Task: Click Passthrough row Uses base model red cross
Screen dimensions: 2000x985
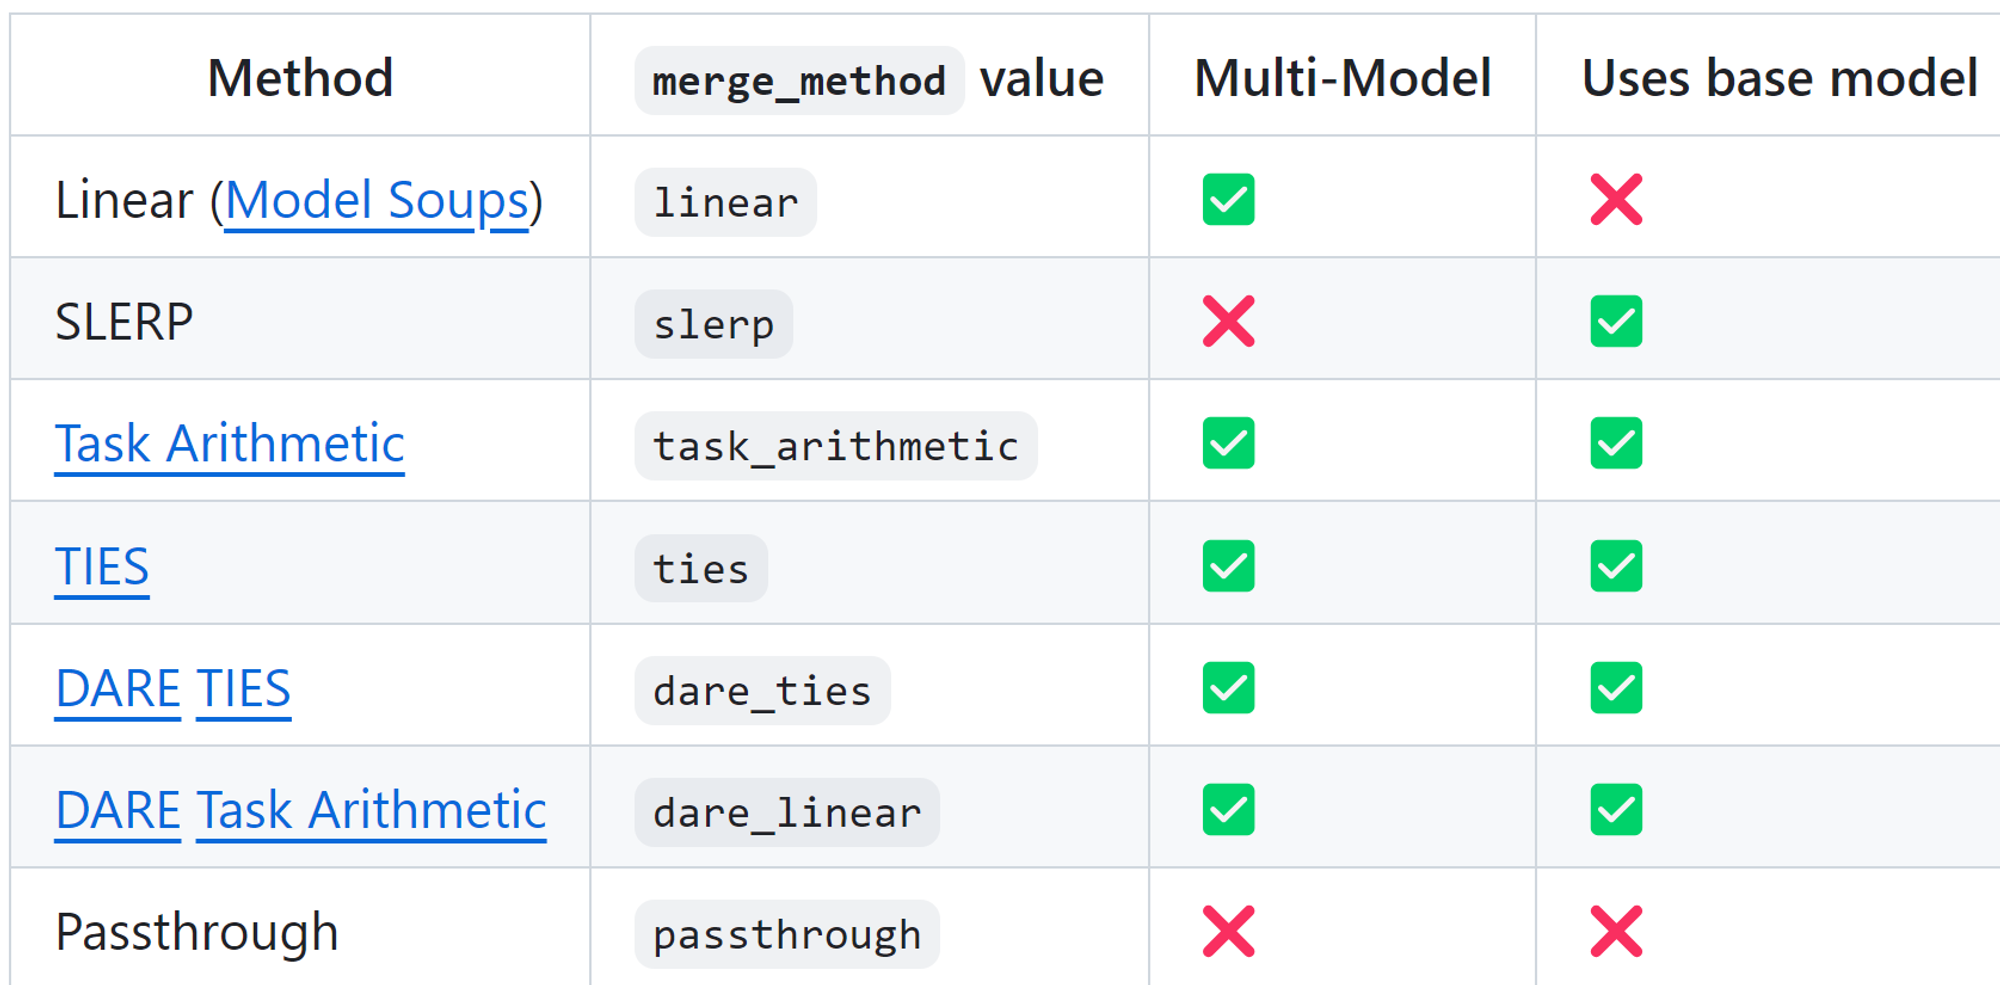Action: pos(1616,932)
